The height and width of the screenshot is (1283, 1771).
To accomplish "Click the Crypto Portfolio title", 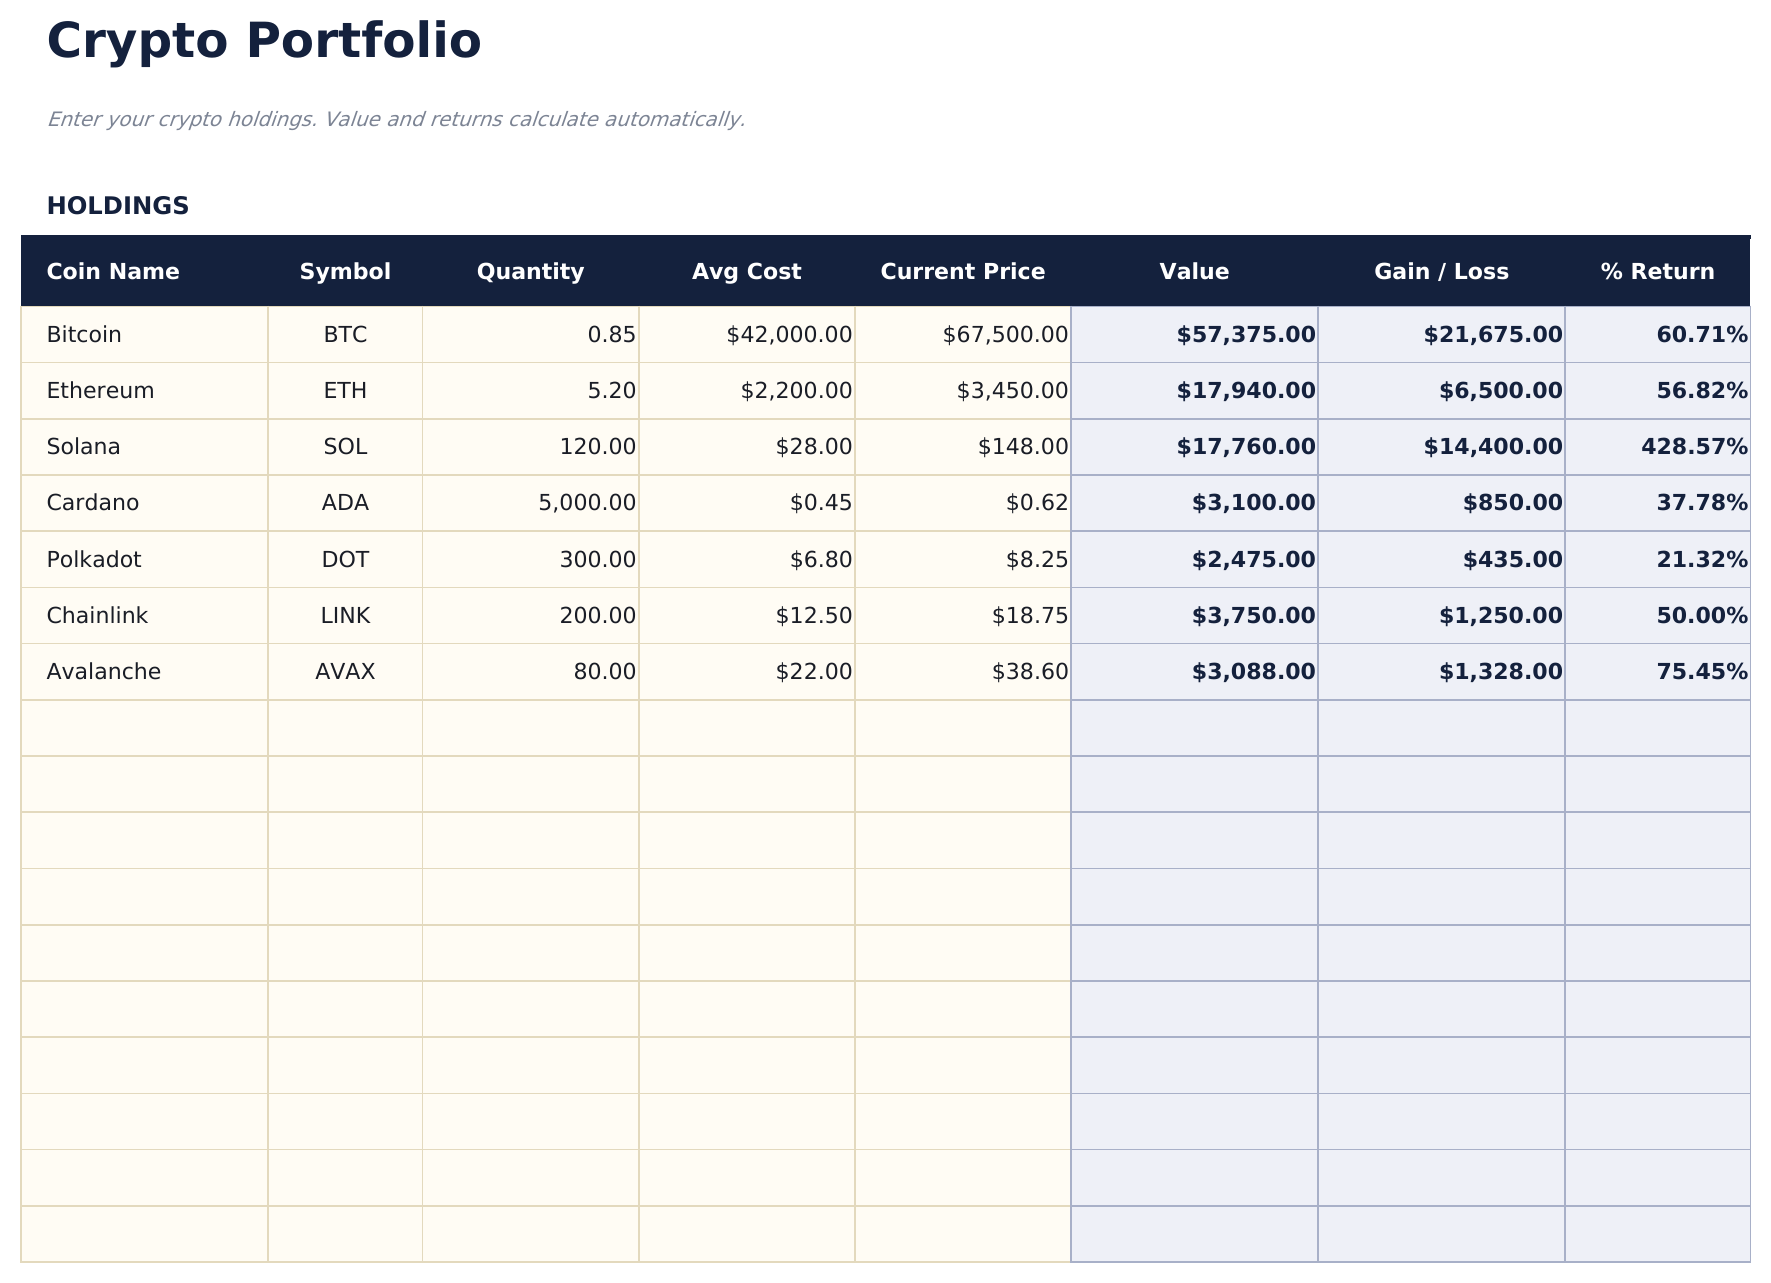I will pos(262,42).
